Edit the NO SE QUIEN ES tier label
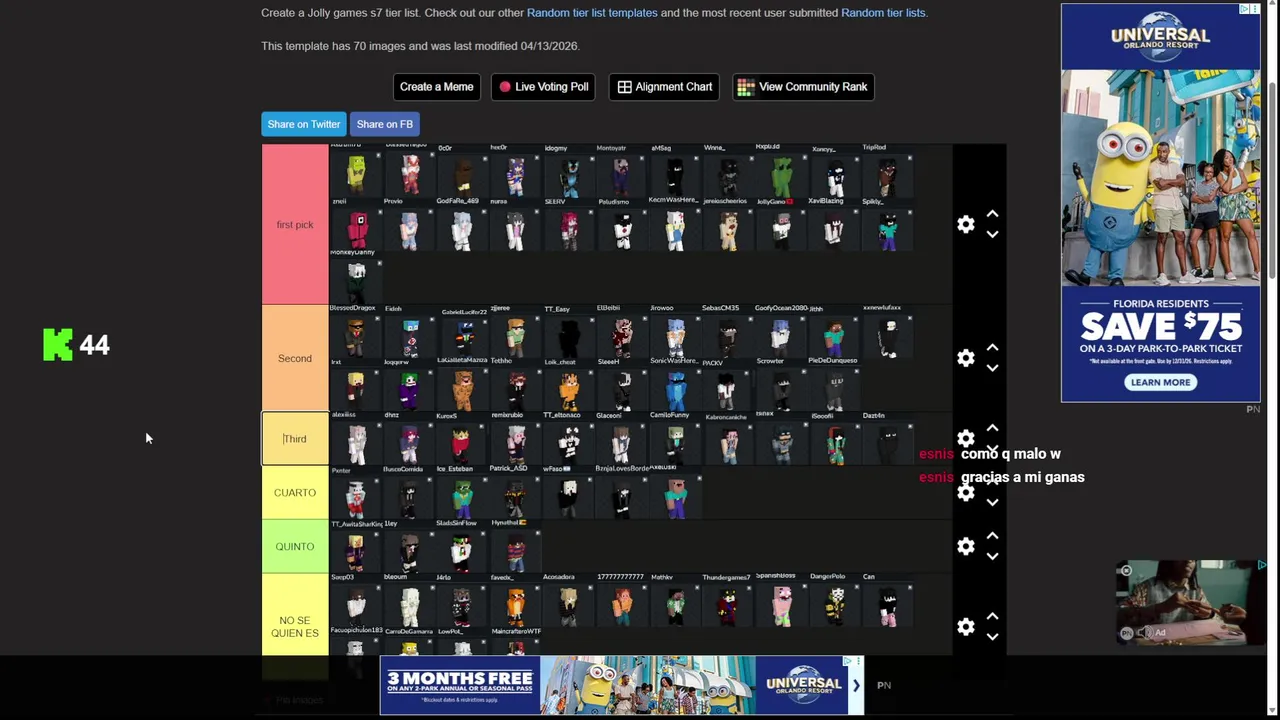Viewport: 1280px width, 720px height. tap(295, 627)
